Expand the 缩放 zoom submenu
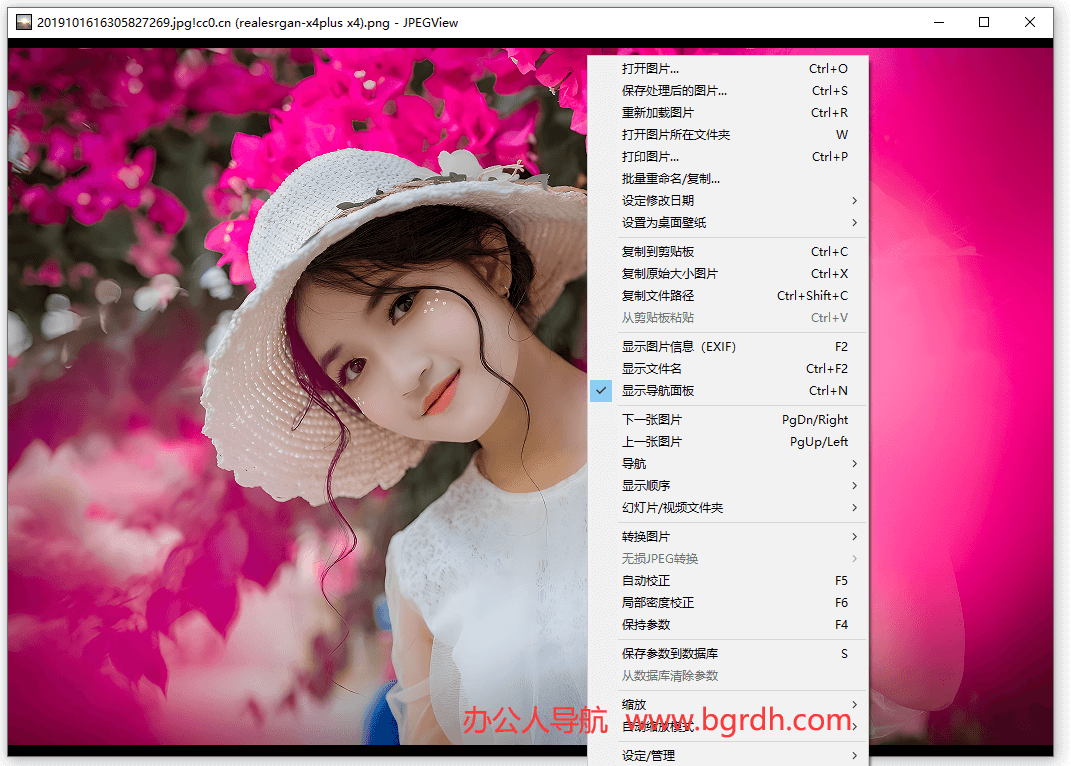 click(634, 705)
